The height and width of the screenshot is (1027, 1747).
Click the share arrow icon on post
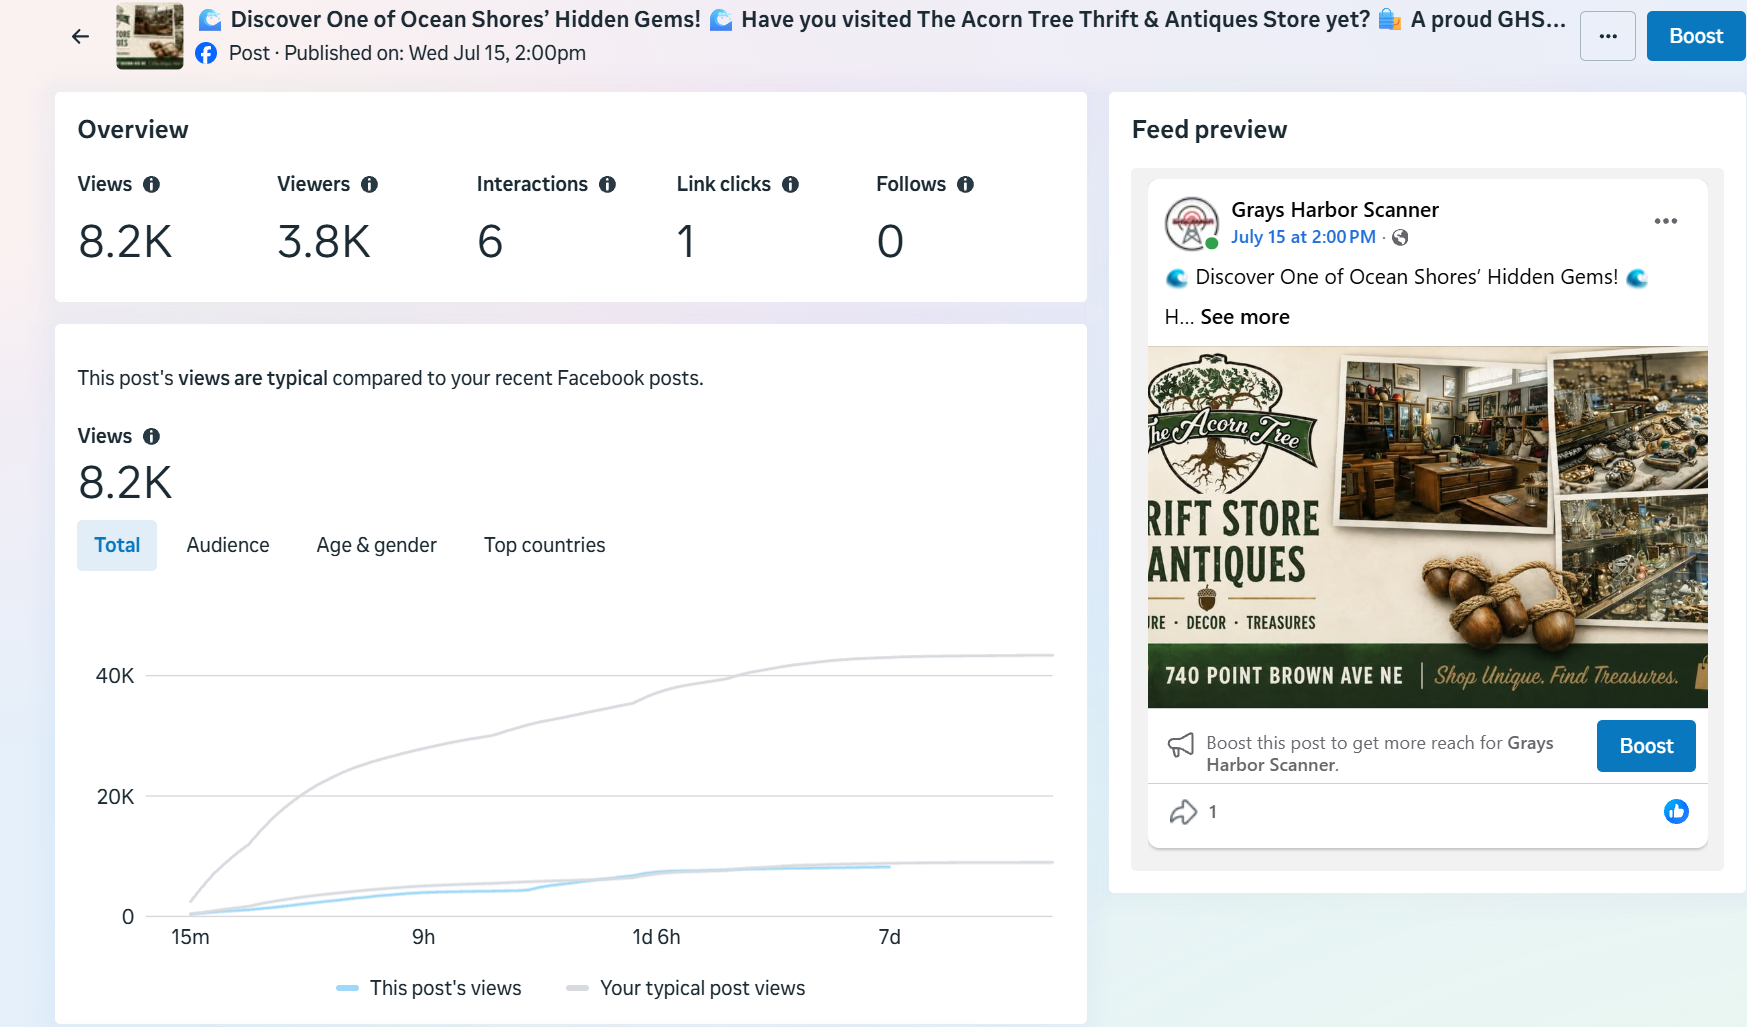click(x=1183, y=812)
